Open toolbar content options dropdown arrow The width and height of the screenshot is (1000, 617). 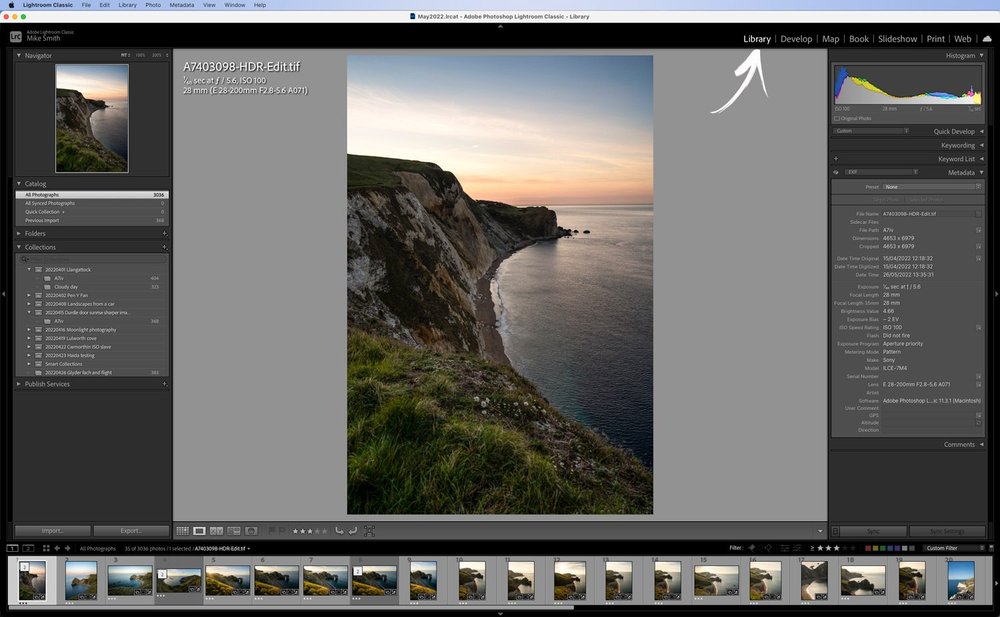pos(820,531)
